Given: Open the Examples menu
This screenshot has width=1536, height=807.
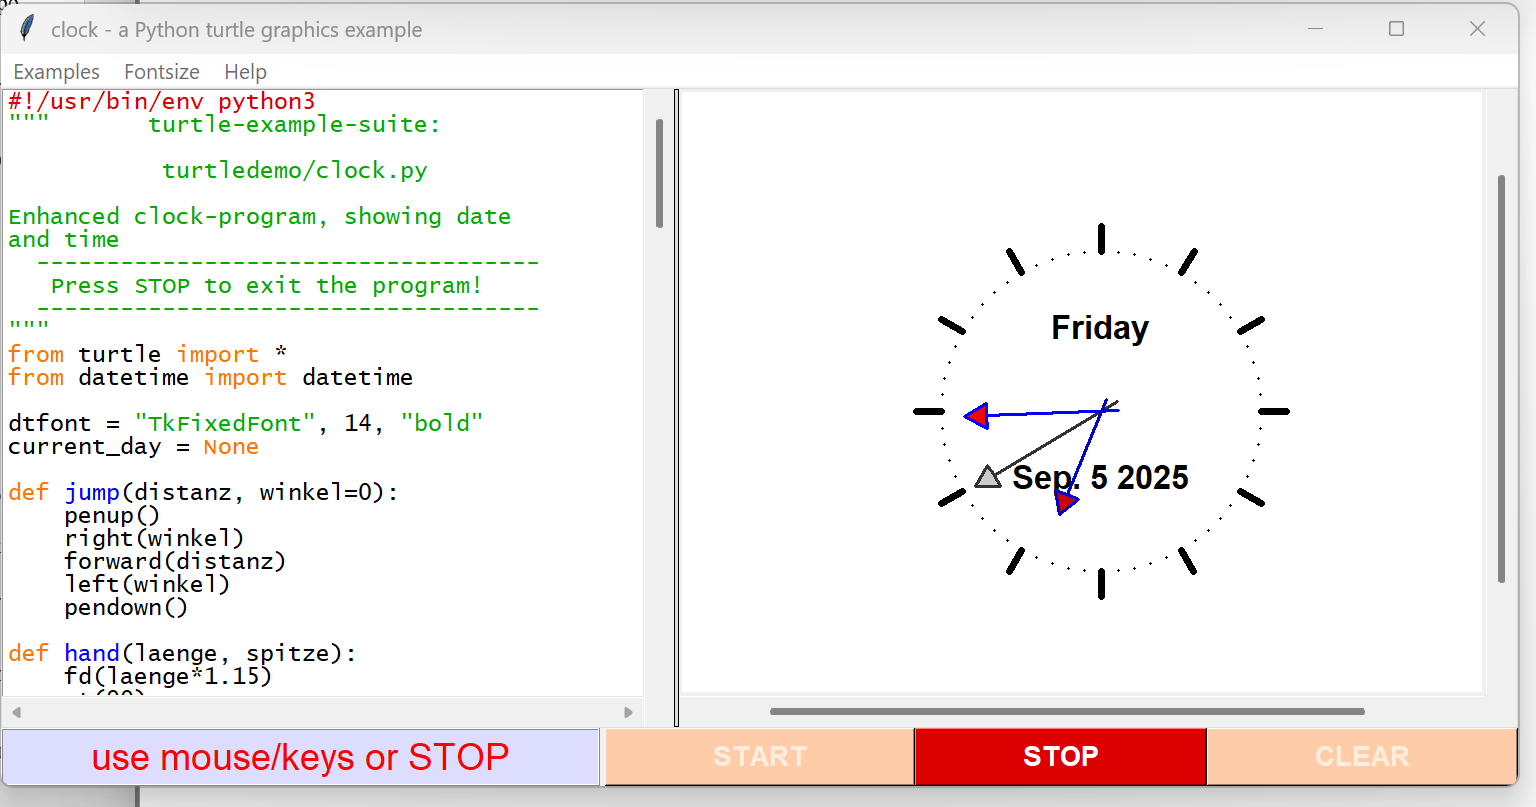Looking at the screenshot, I should tap(56, 72).
